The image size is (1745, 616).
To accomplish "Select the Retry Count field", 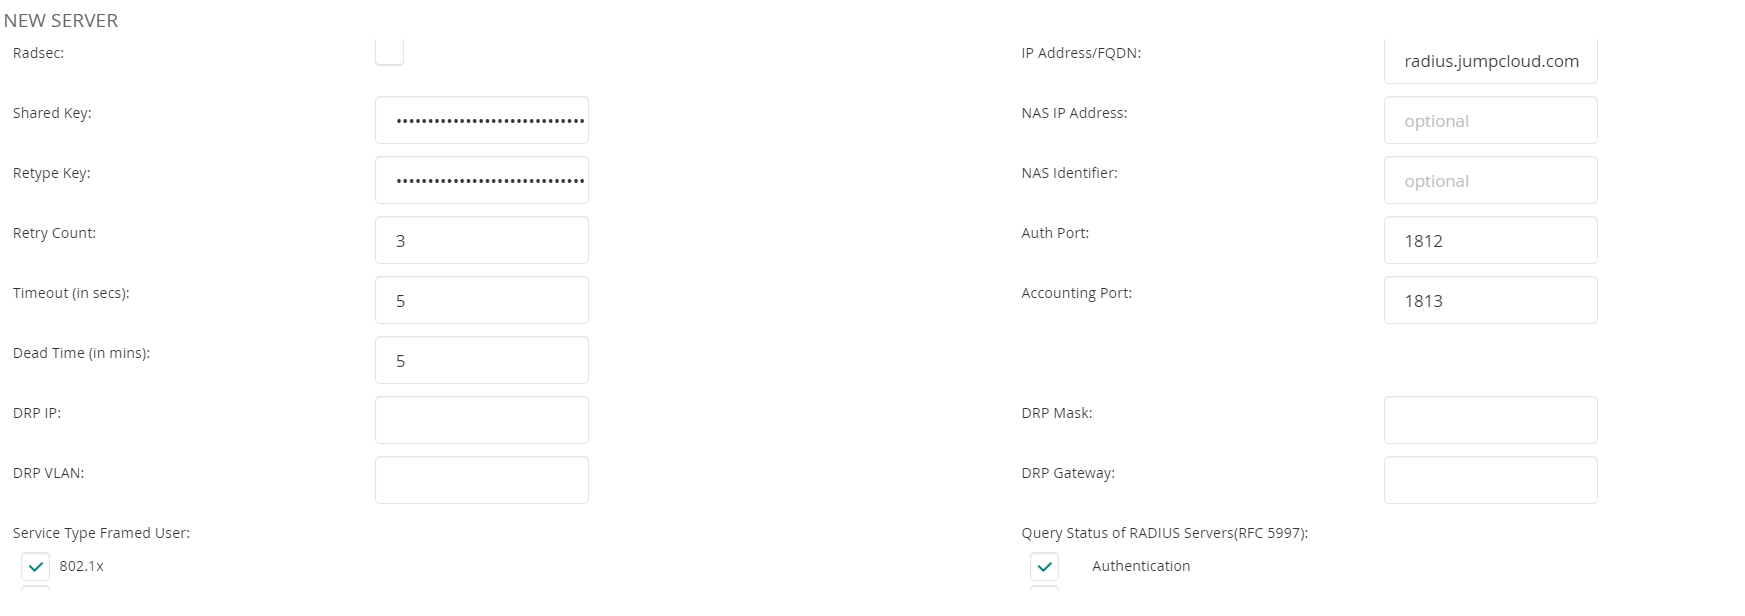I will pos(482,240).
